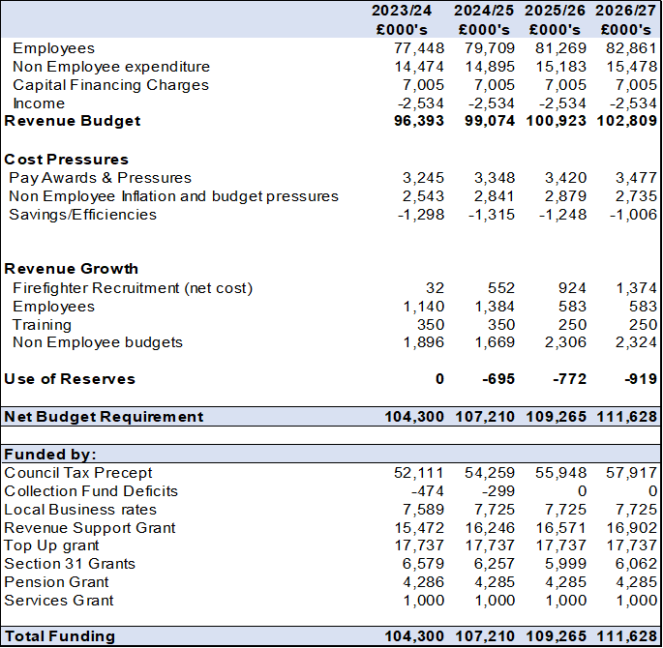
Task: Click the Pay Awards & Pressures label
Action: click(100, 178)
